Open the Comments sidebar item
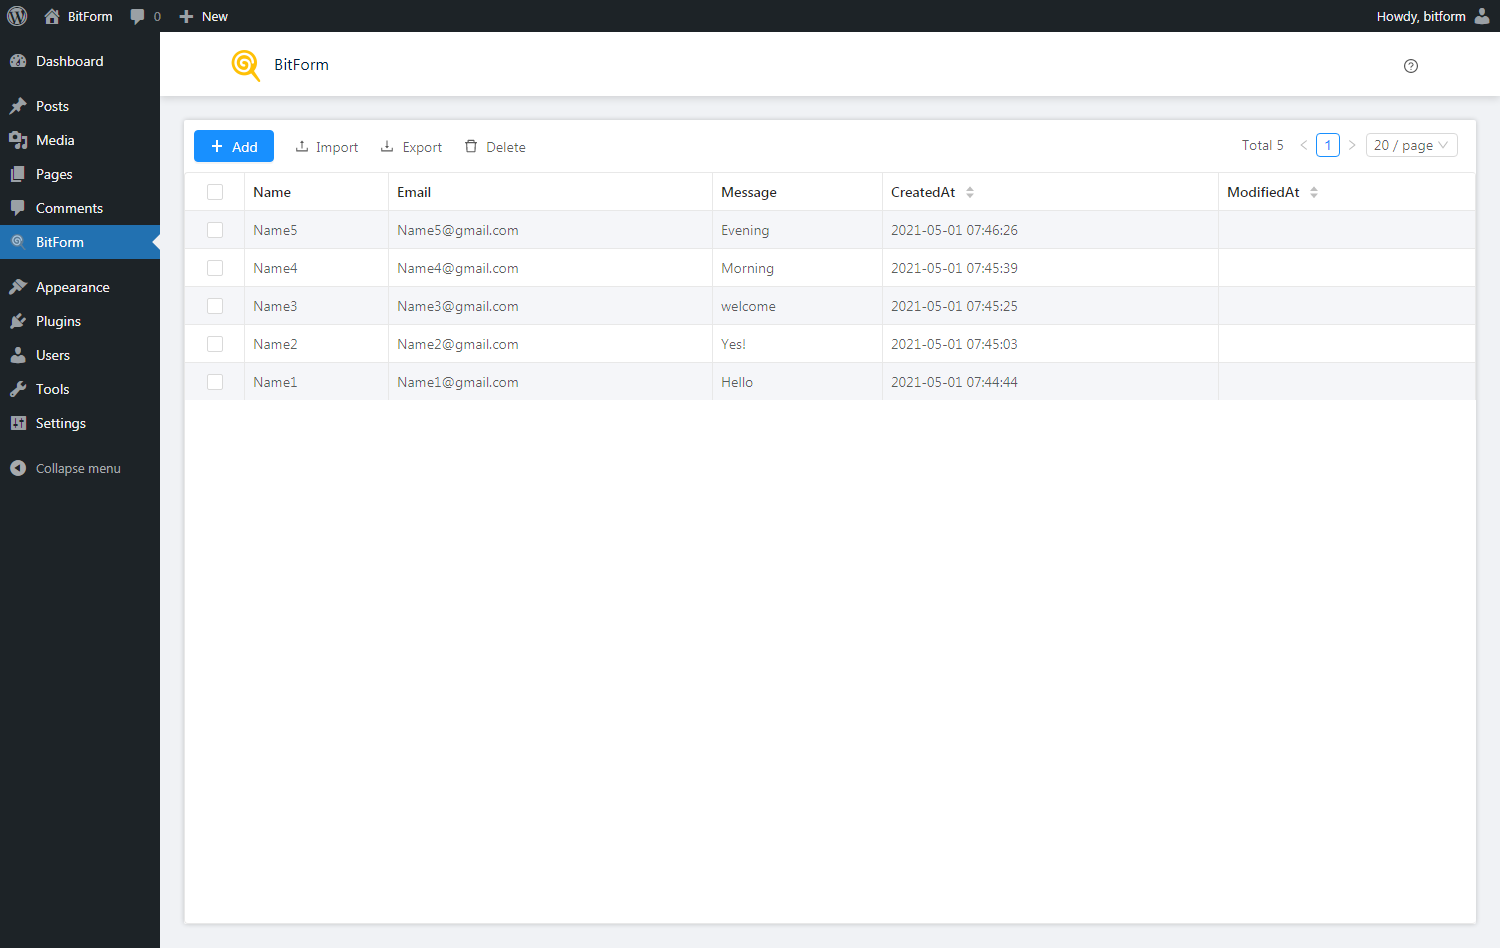The image size is (1500, 948). click(x=80, y=208)
